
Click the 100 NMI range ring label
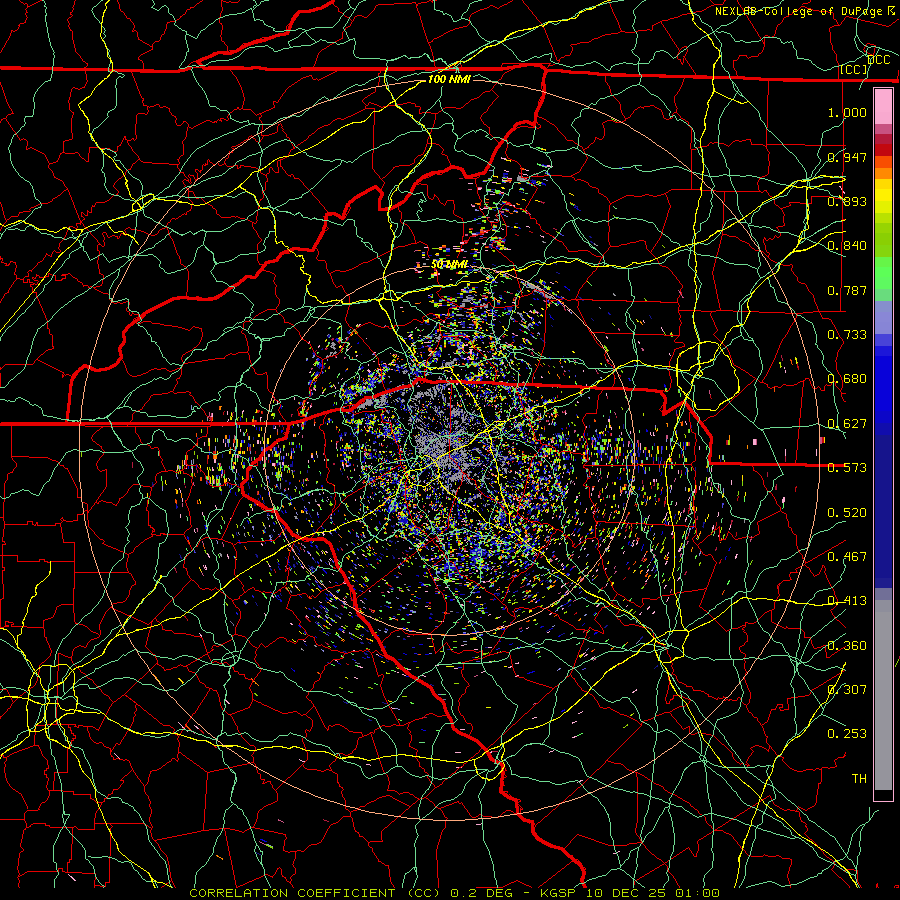(449, 79)
